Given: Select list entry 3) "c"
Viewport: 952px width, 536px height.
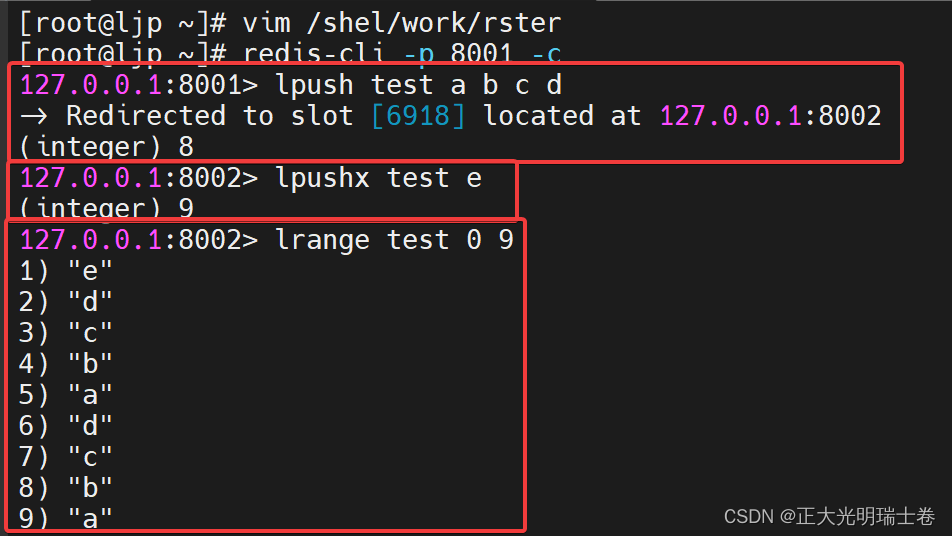Looking at the screenshot, I should (x=66, y=332).
